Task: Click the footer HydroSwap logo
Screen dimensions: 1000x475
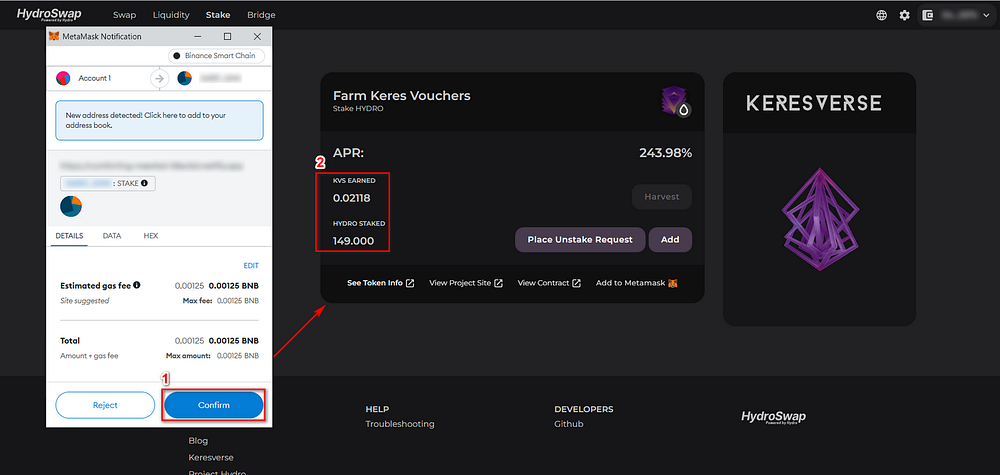Action: click(x=774, y=418)
